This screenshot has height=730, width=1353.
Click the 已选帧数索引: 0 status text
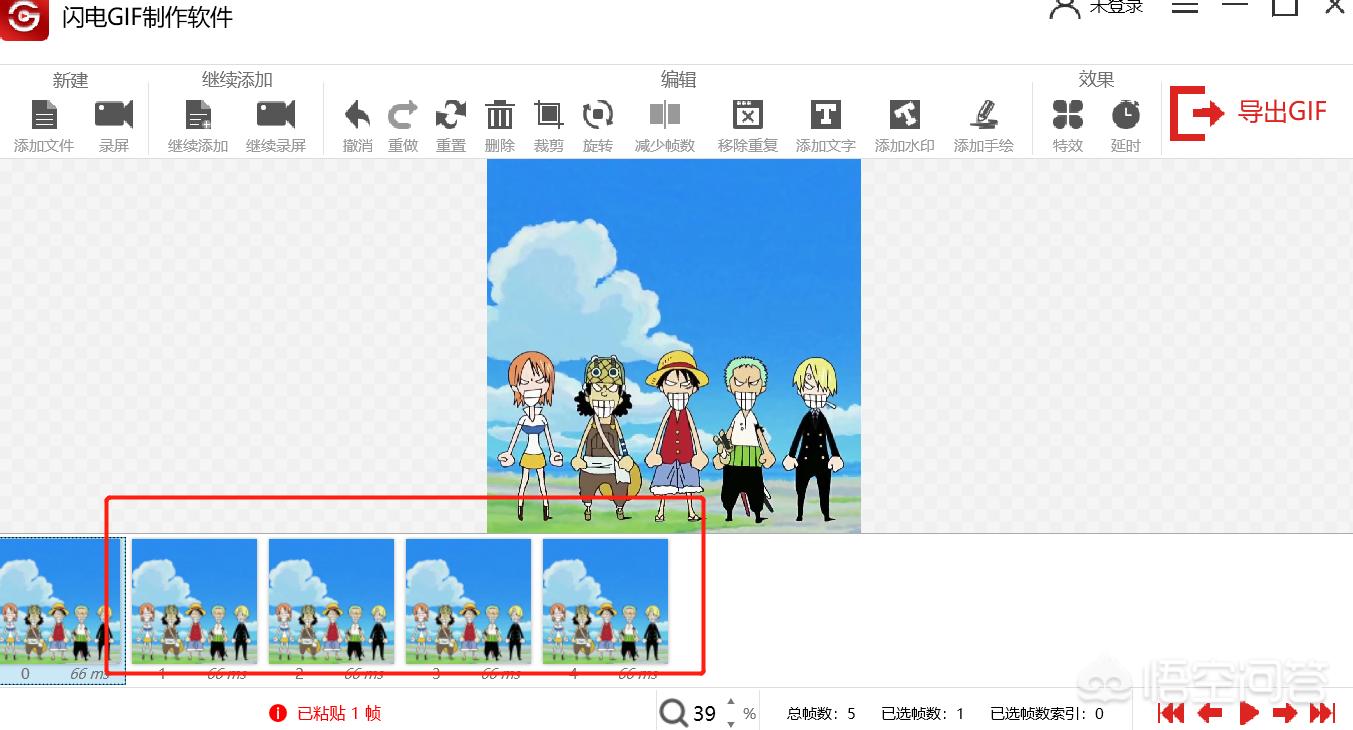click(1047, 714)
